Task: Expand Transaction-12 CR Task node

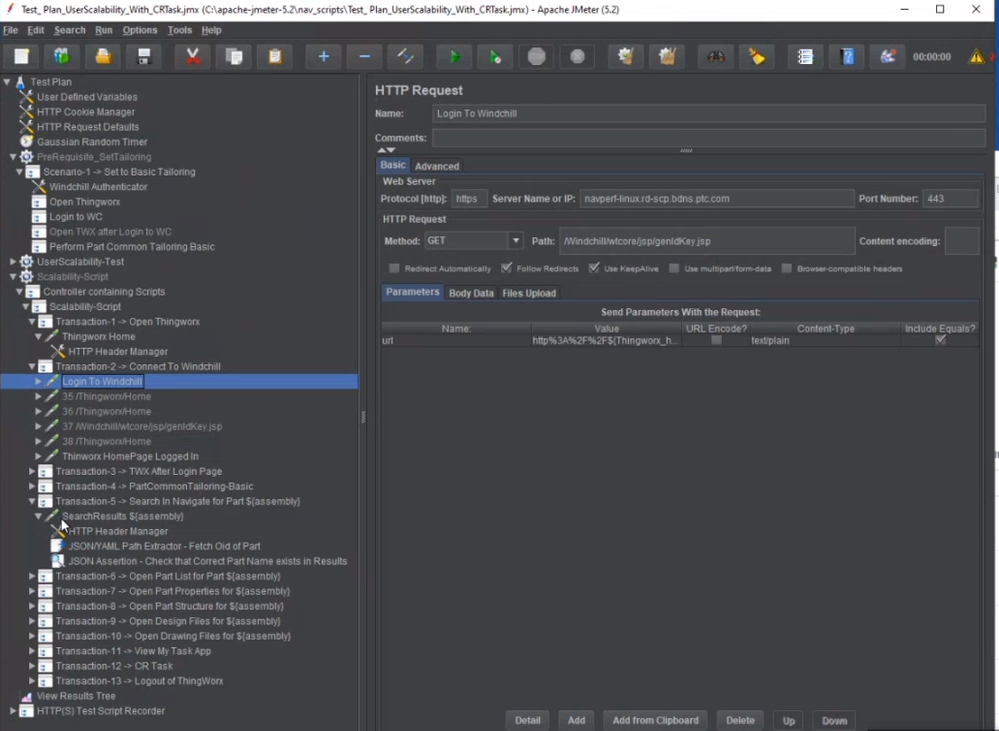Action: tap(32, 666)
